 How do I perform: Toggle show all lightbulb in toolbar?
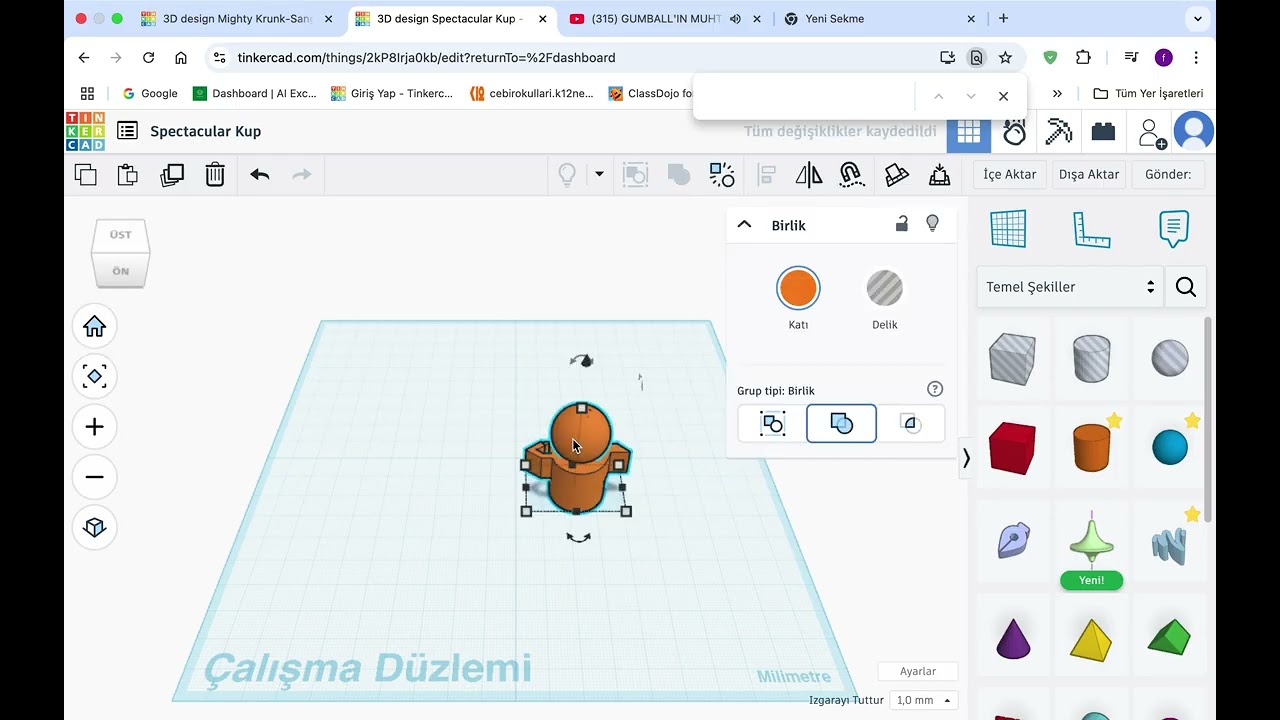(x=567, y=175)
